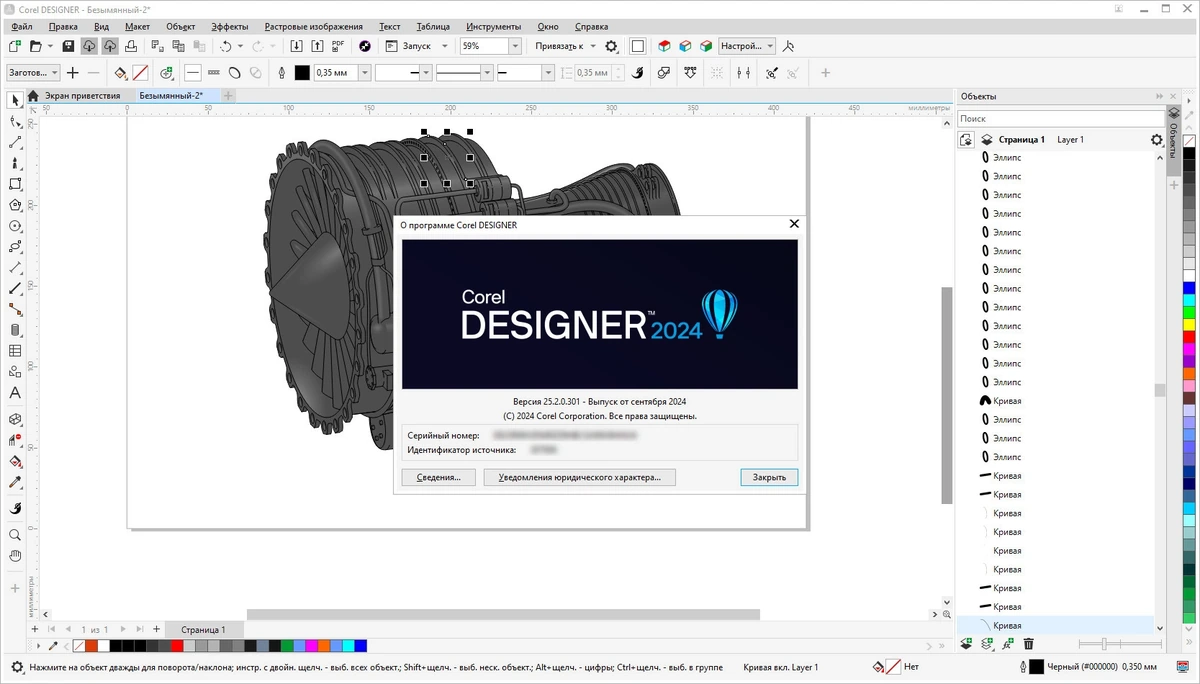This screenshot has width=1200, height=684.
Task: Open the Растровые изображения menu
Action: click(313, 27)
